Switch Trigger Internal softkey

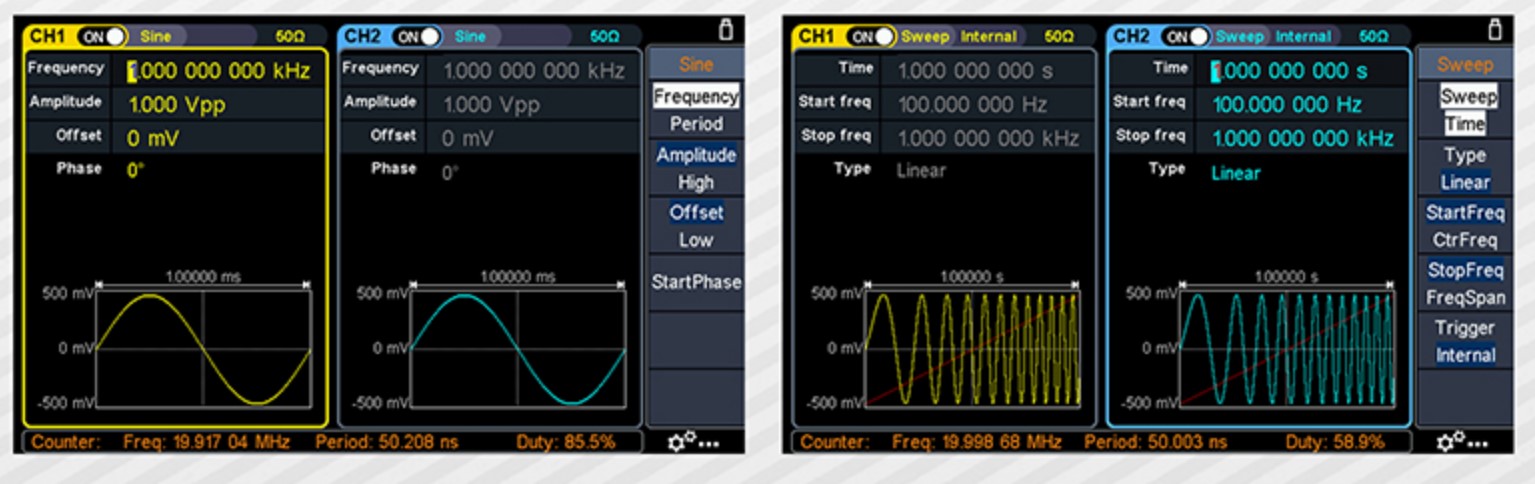click(x=1465, y=341)
